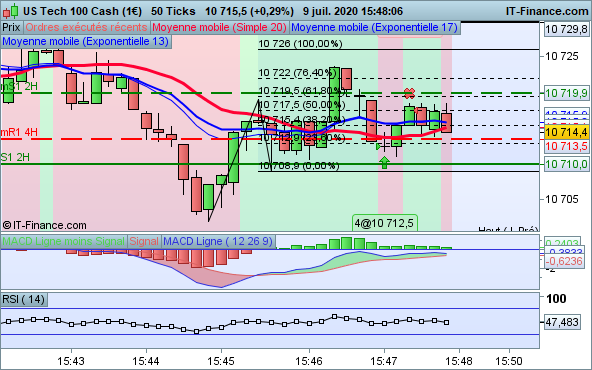
Task: Click the 9 juil. 2020 15:48:06 timestamp
Action: click(x=353, y=11)
